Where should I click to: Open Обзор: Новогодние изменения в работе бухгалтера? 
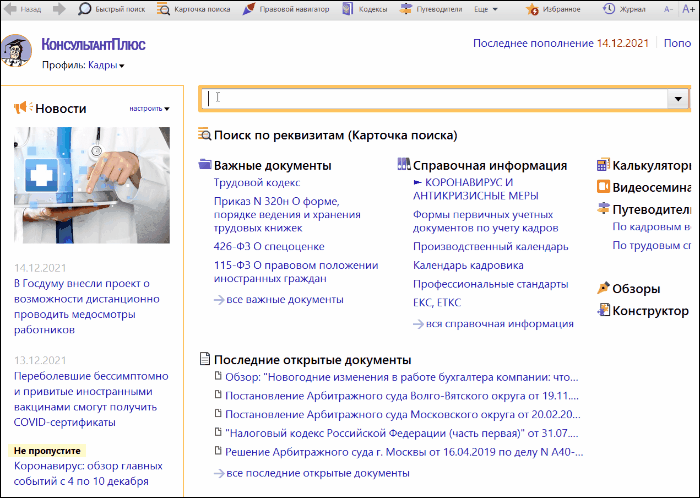coord(402,378)
